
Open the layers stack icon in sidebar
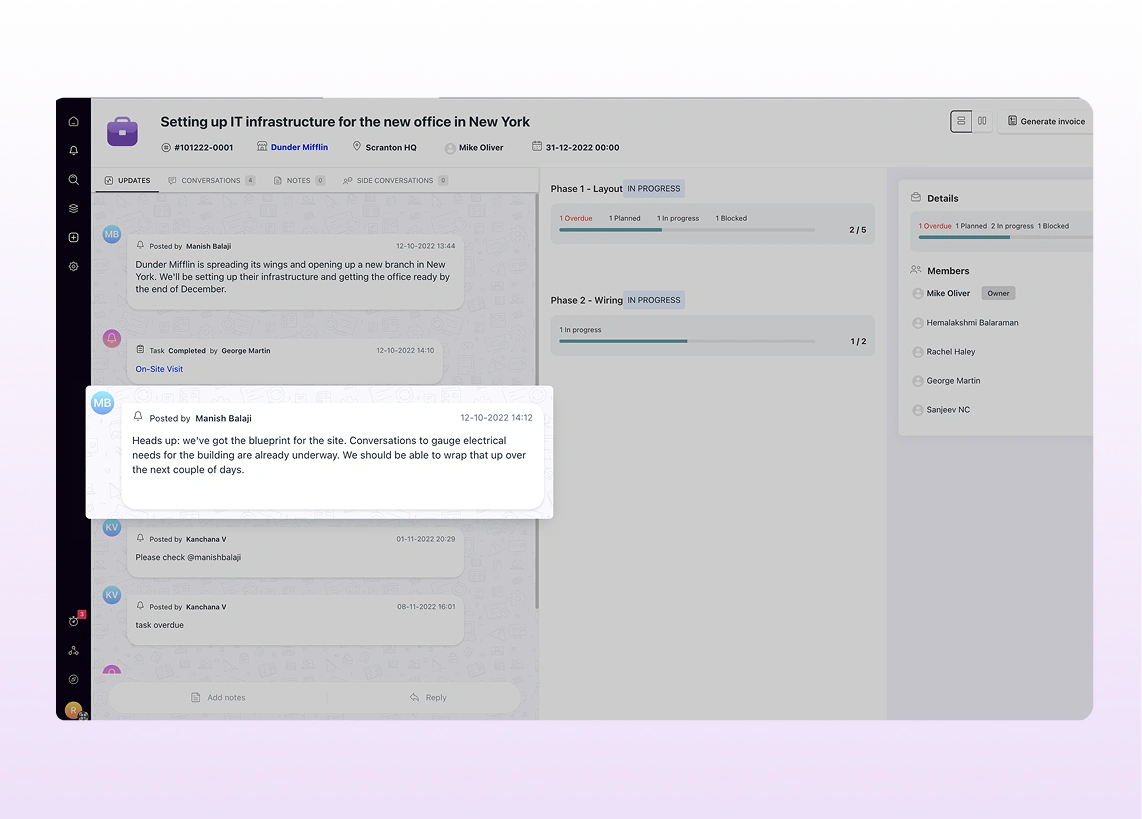click(73, 209)
